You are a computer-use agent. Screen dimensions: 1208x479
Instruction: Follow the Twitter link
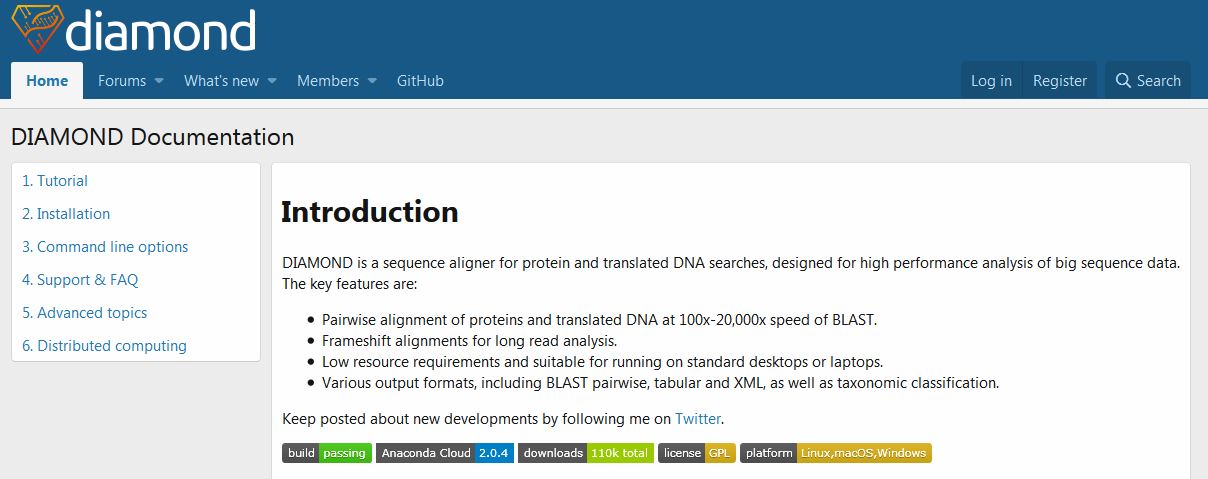tap(698, 419)
